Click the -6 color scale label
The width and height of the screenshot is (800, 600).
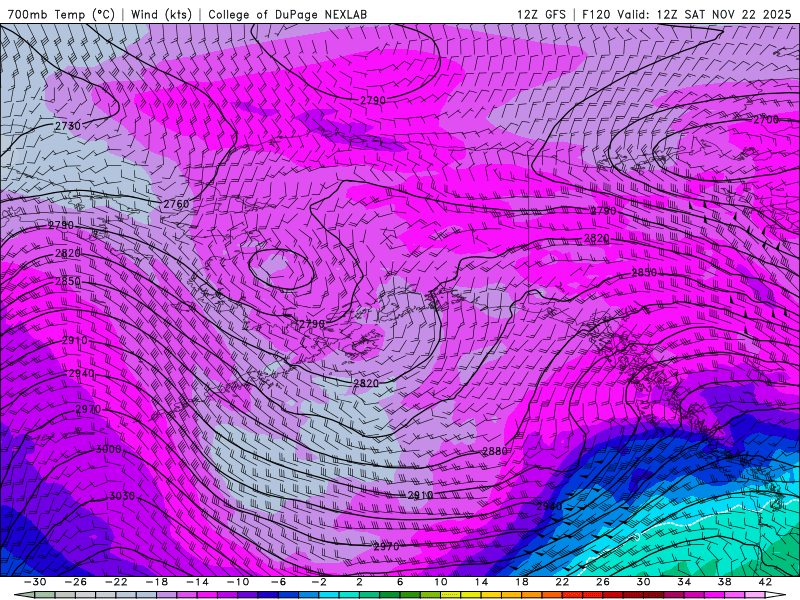pos(279,582)
